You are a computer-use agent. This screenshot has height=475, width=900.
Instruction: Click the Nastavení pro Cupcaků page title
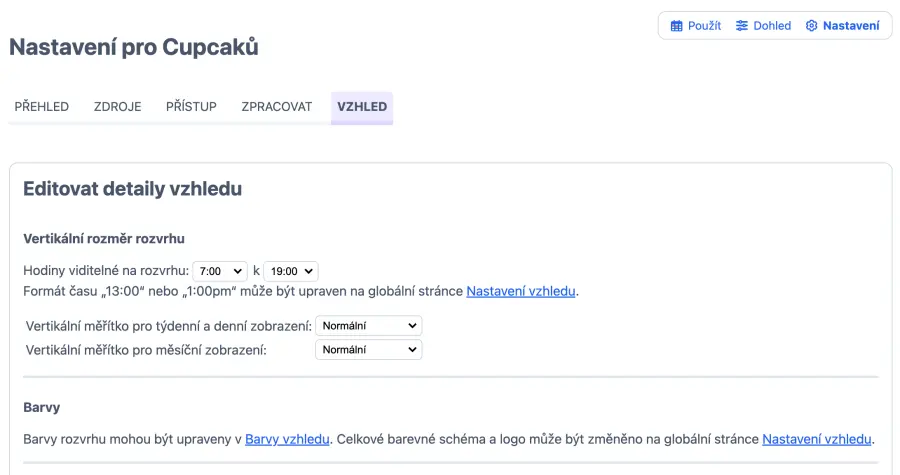[134, 47]
